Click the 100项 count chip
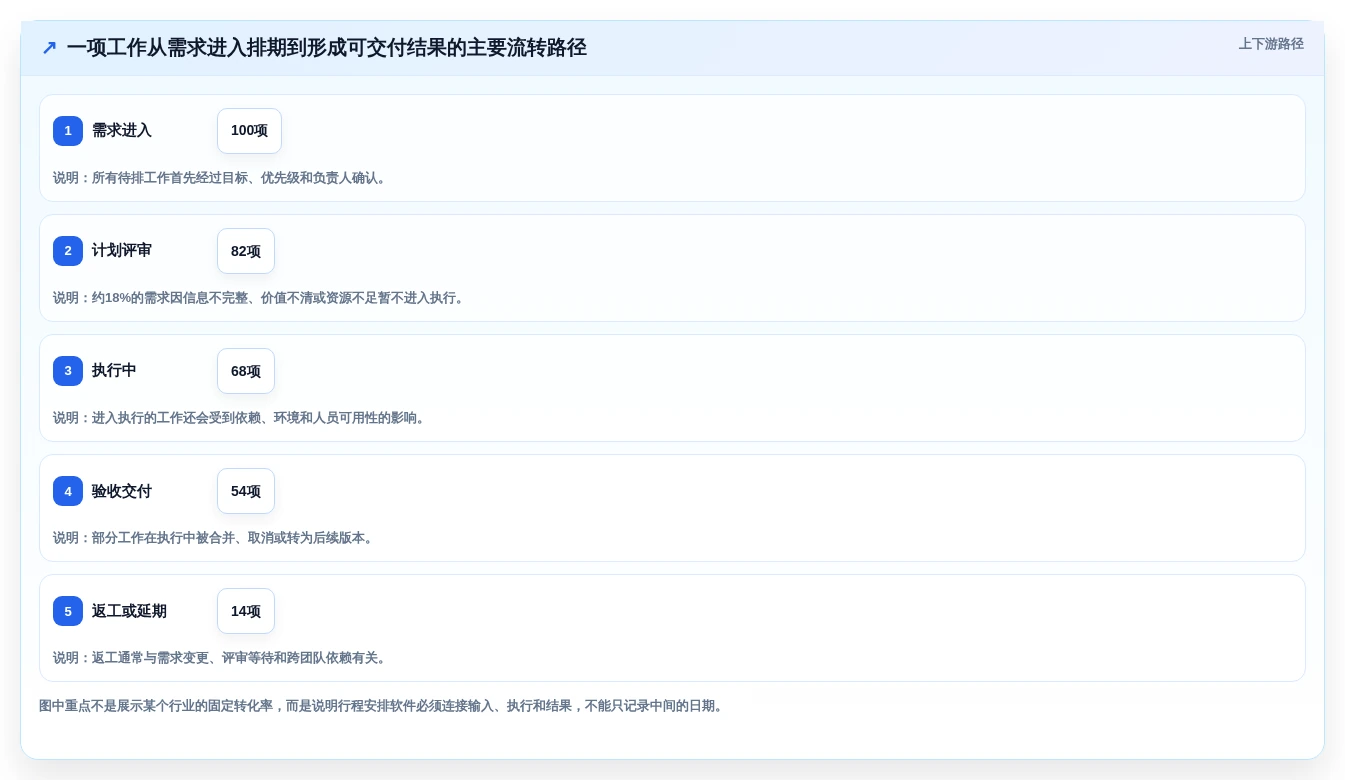The width and height of the screenshot is (1345, 780). (x=249, y=131)
